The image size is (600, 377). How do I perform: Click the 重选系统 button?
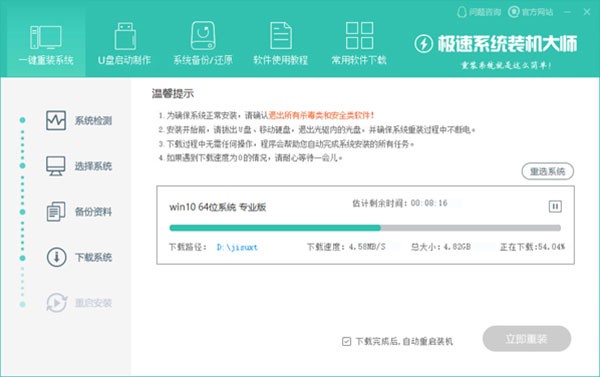[x=548, y=171]
